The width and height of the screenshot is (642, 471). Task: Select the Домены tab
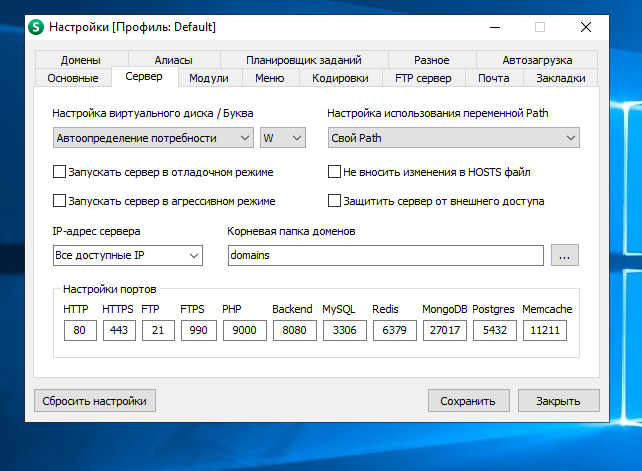[80, 60]
